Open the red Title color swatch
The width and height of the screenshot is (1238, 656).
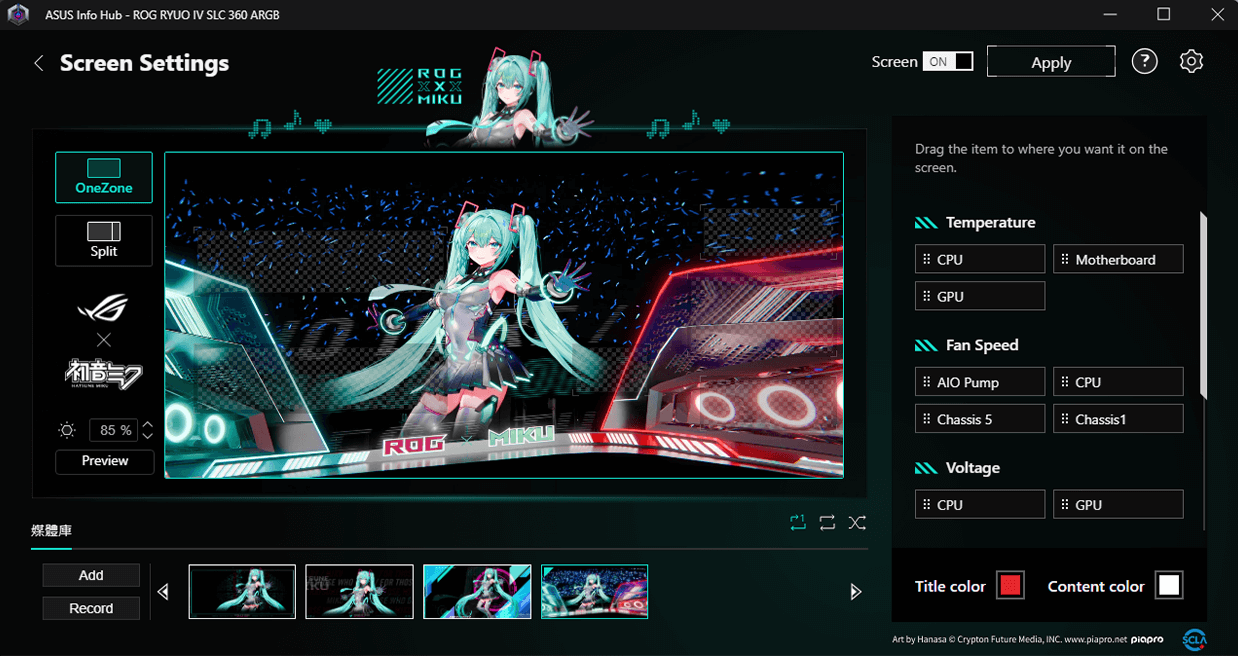click(1009, 585)
